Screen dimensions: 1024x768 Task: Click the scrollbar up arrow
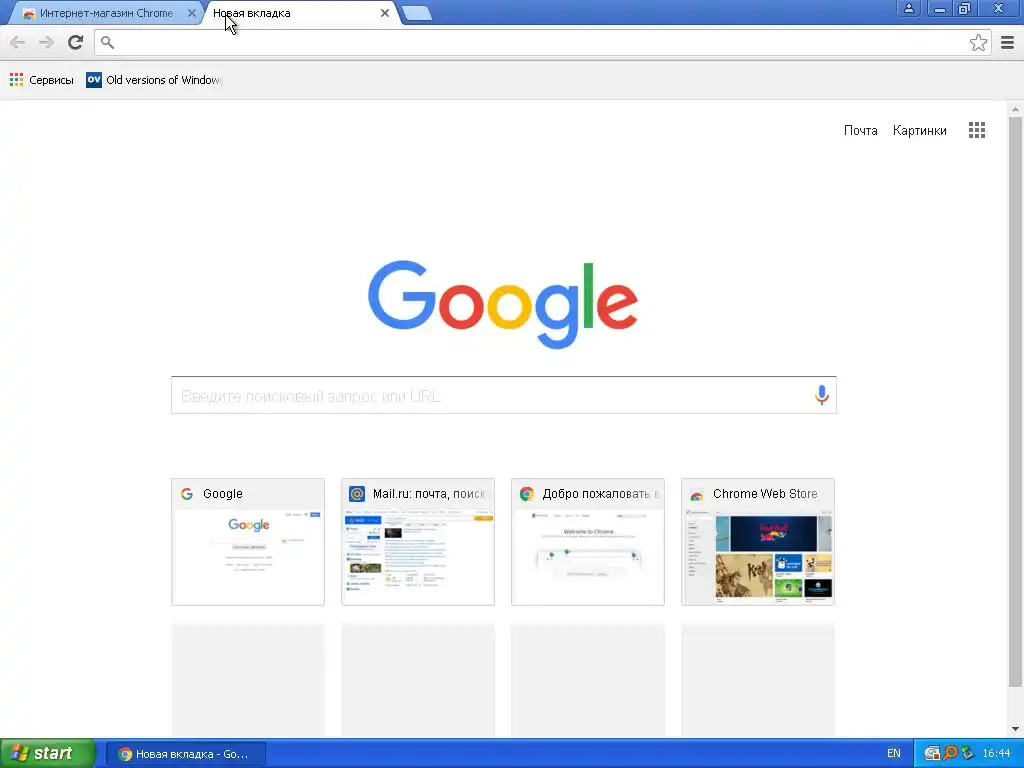tap(1015, 109)
